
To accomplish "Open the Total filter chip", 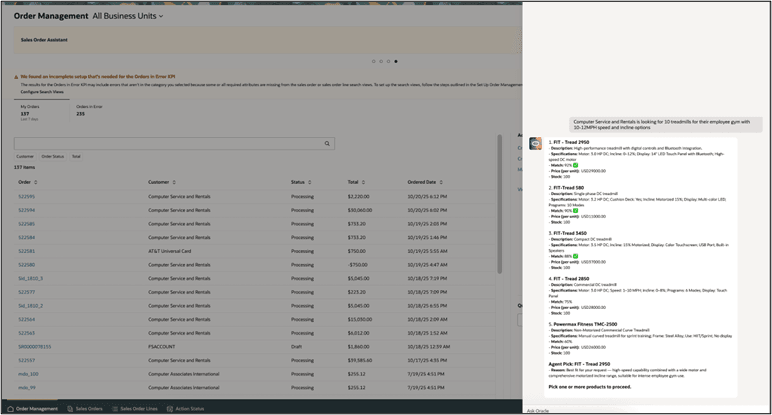I will pos(76,157).
